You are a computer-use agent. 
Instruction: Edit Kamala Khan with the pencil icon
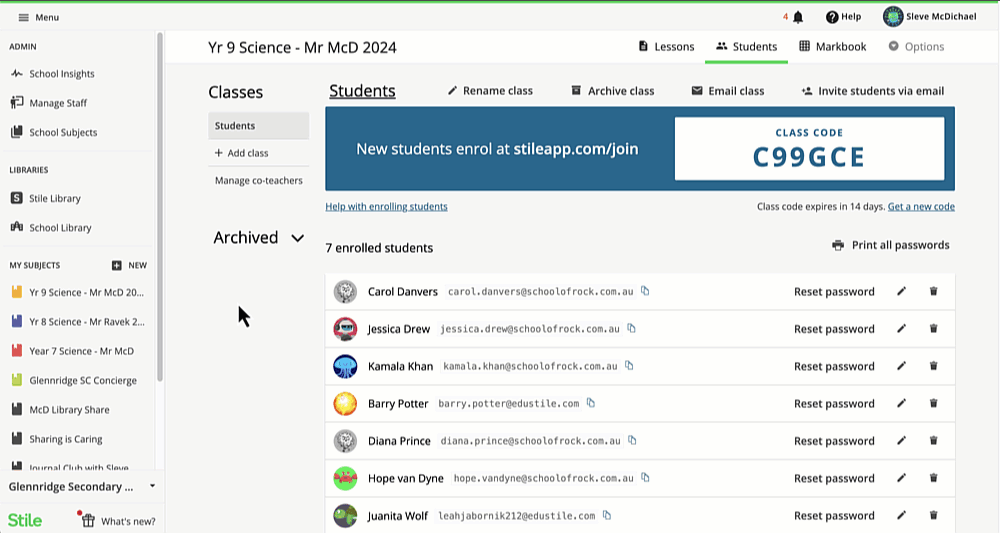pyautogui.click(x=901, y=366)
